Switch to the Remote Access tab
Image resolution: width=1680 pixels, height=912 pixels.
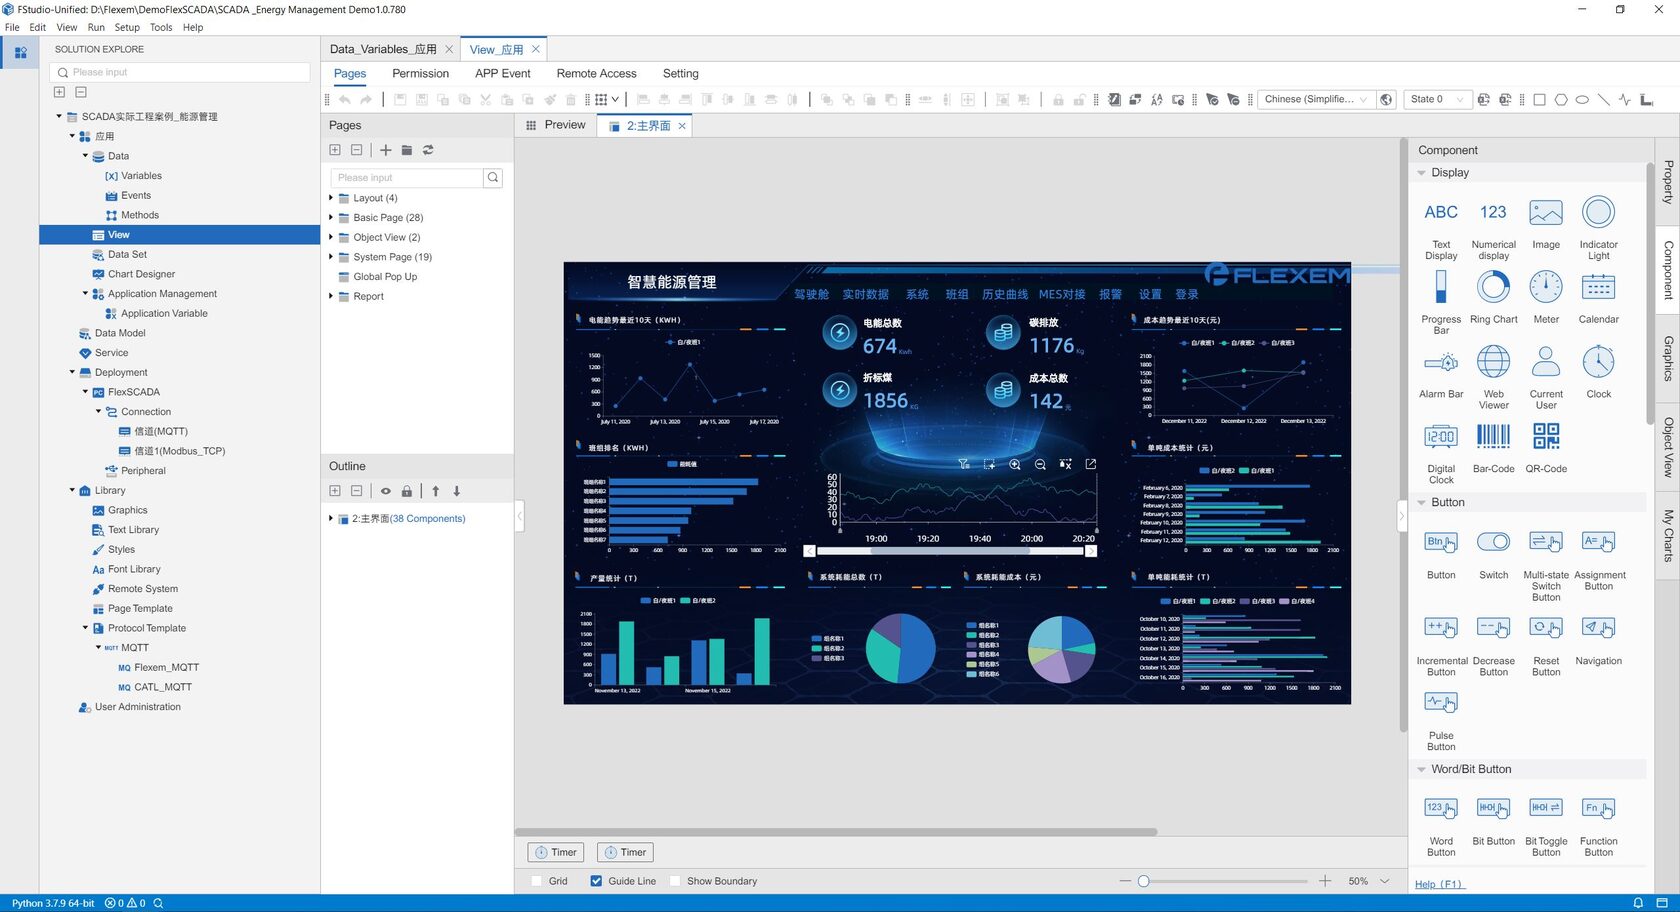[x=596, y=73]
